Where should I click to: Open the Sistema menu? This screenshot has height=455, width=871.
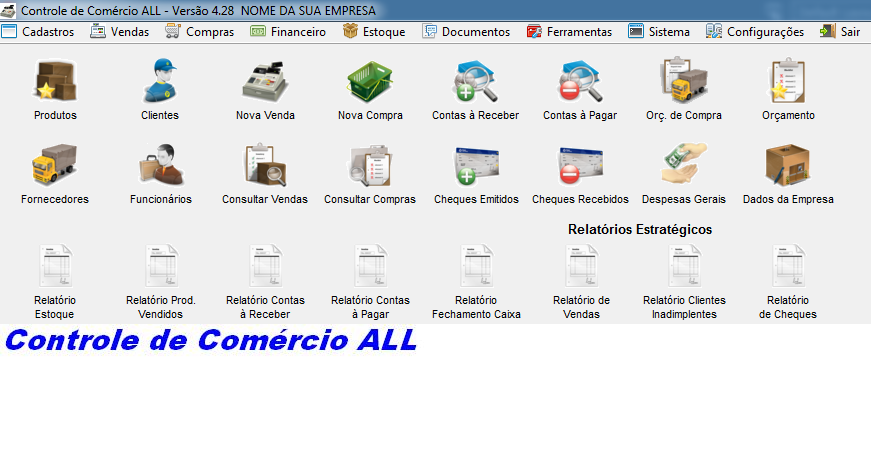659,32
